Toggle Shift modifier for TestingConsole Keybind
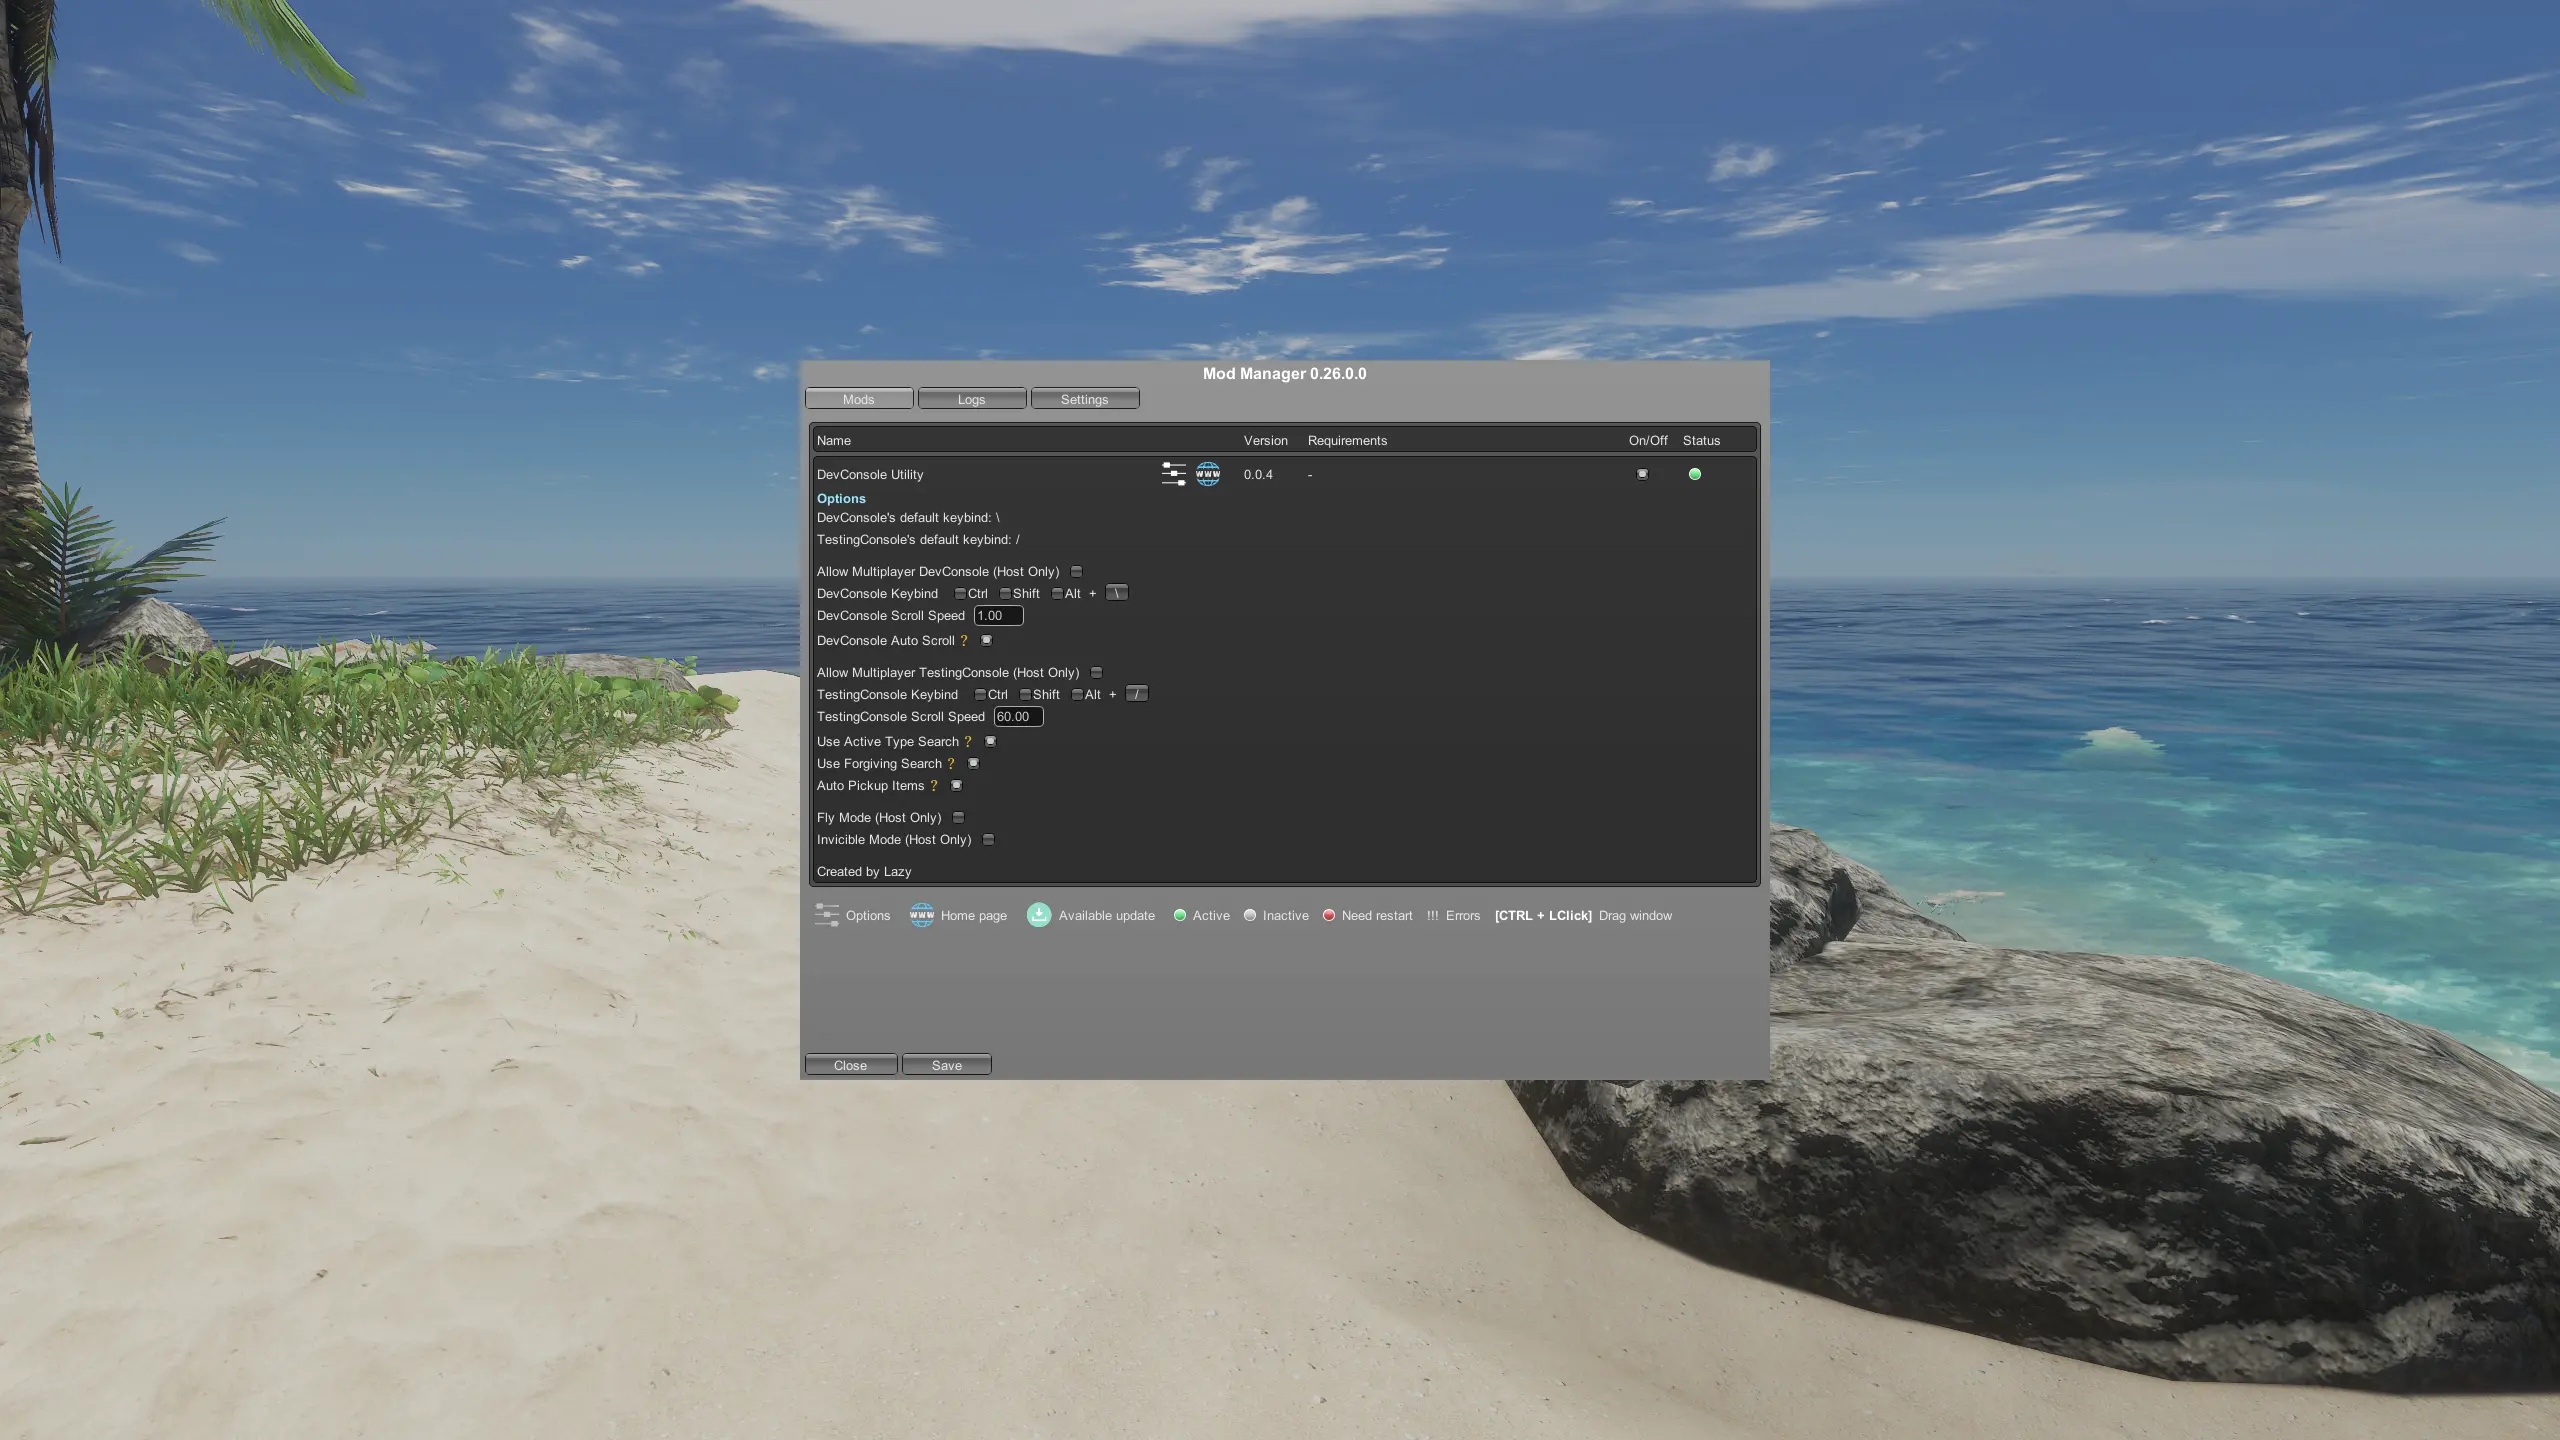The width and height of the screenshot is (2560, 1440). click(1025, 695)
